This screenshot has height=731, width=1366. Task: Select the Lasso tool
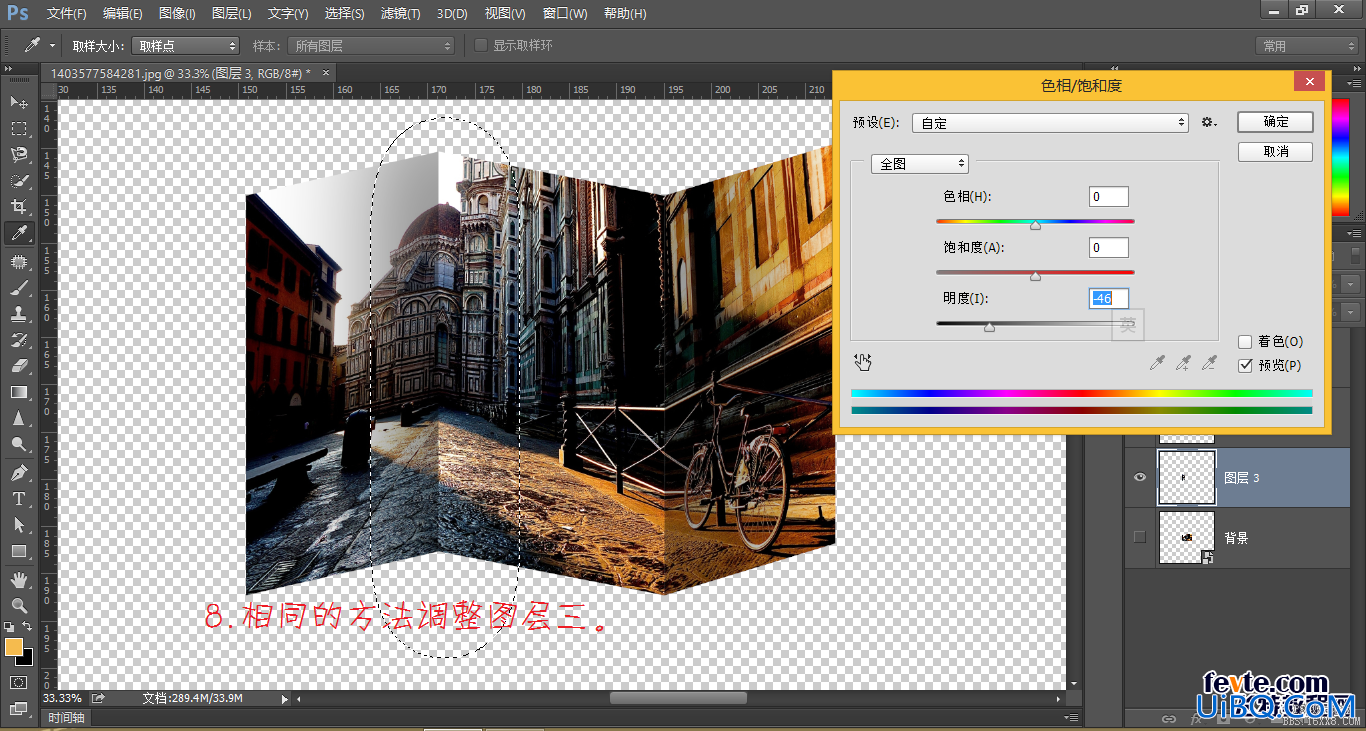click(x=18, y=154)
